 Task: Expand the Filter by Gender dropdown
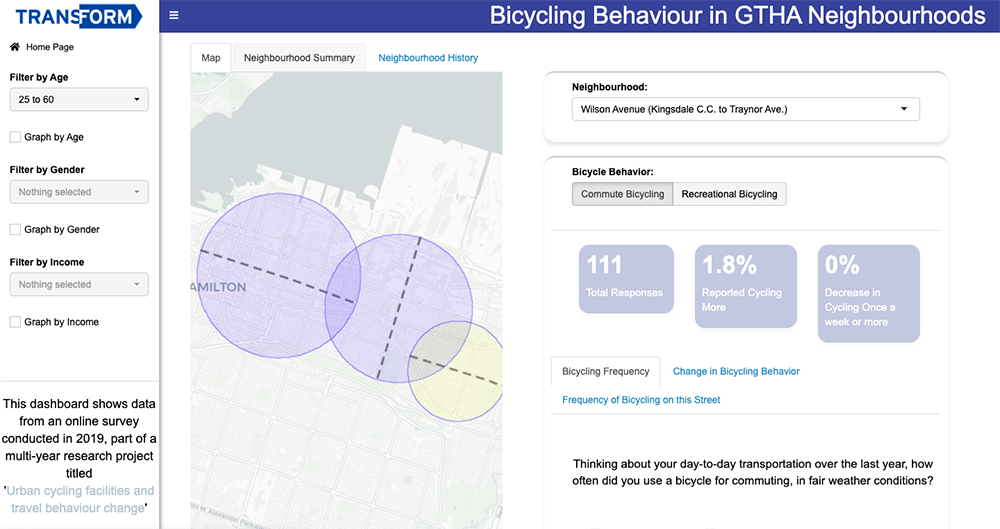[x=79, y=192]
